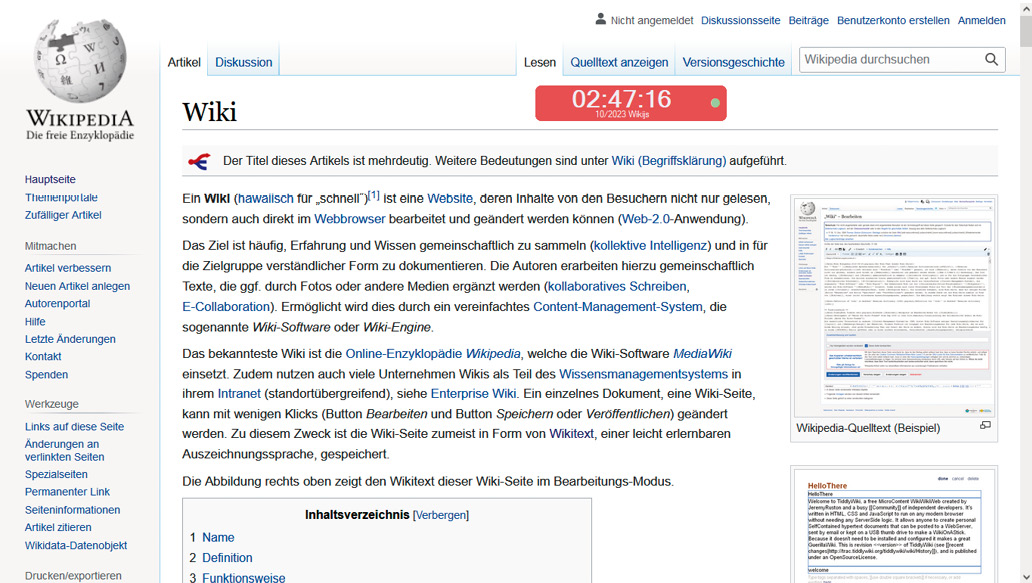Click the scrollbar down arrow
Screen dimensions: 1032x583
(x=1025, y=576)
